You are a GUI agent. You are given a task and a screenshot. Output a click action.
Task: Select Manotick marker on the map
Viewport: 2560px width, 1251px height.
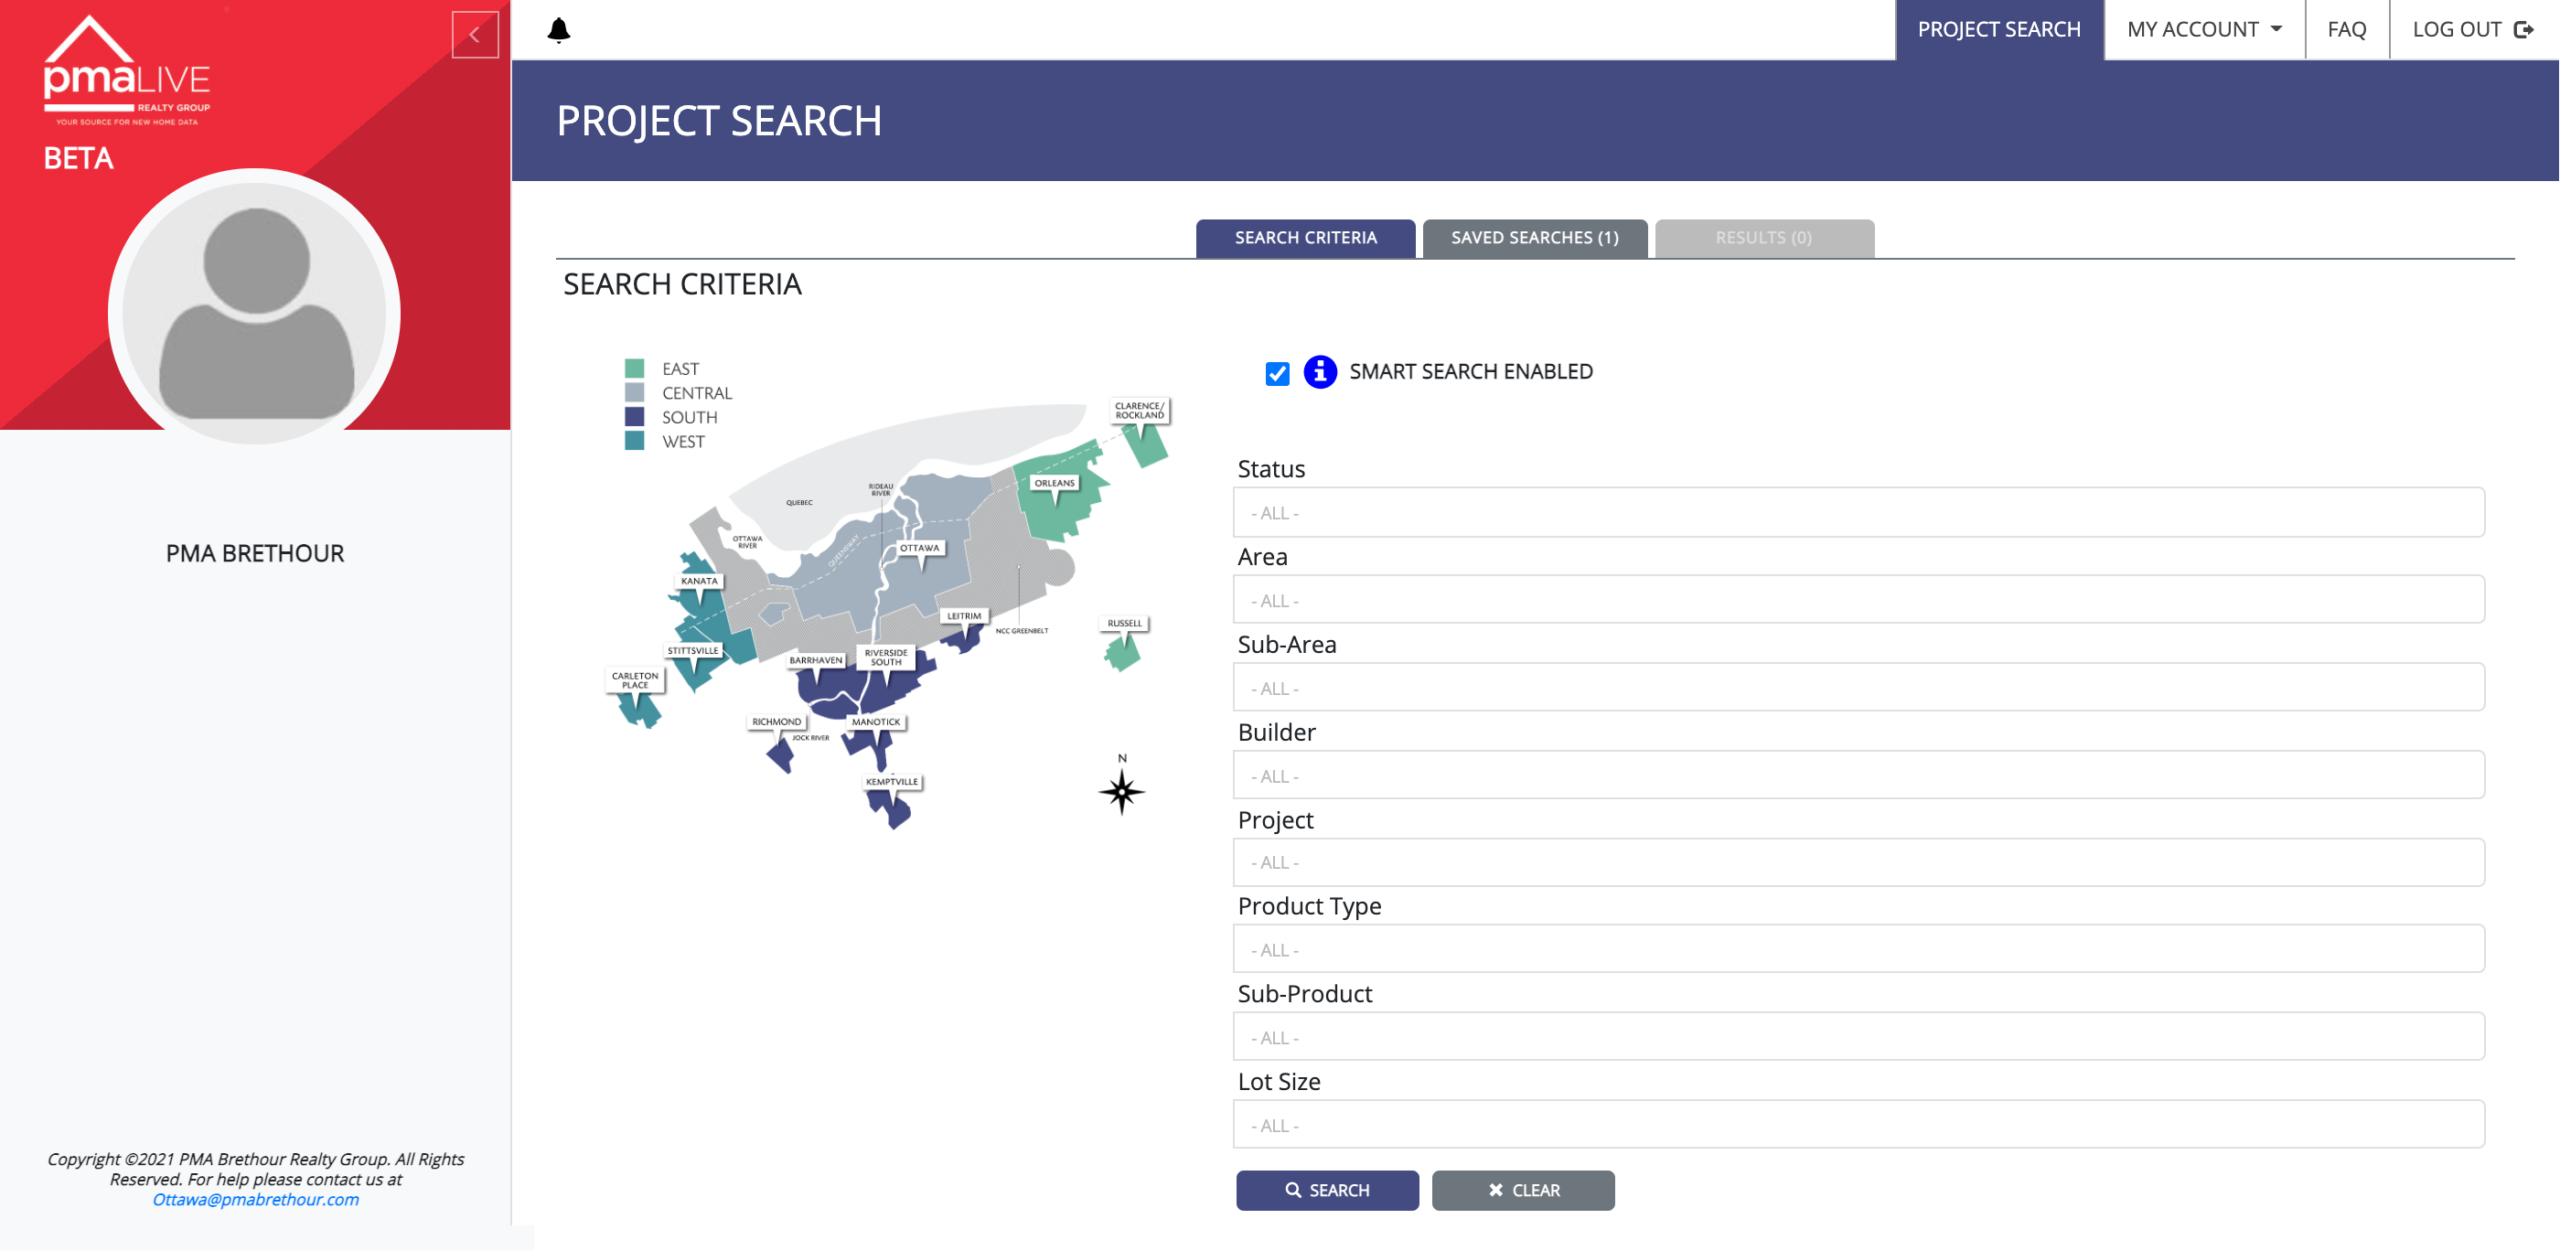[875, 722]
